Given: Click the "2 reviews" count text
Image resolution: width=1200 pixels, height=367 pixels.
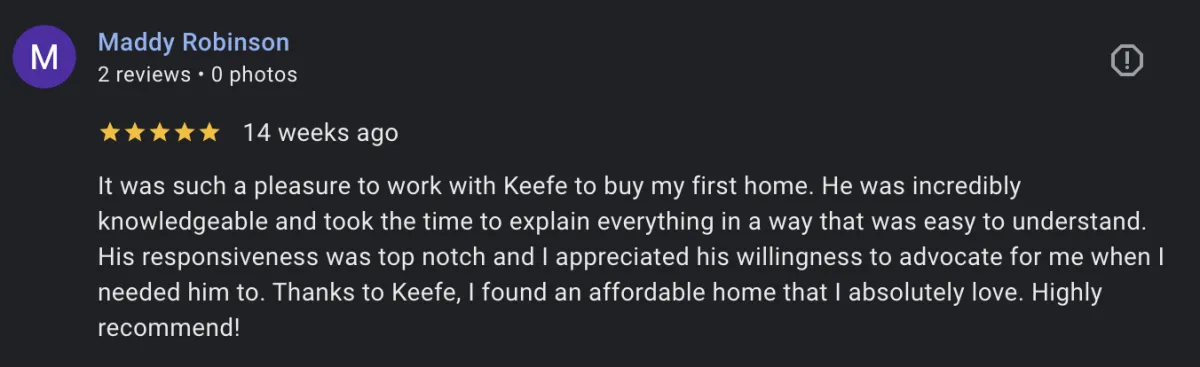Looking at the screenshot, I should (x=144, y=75).
